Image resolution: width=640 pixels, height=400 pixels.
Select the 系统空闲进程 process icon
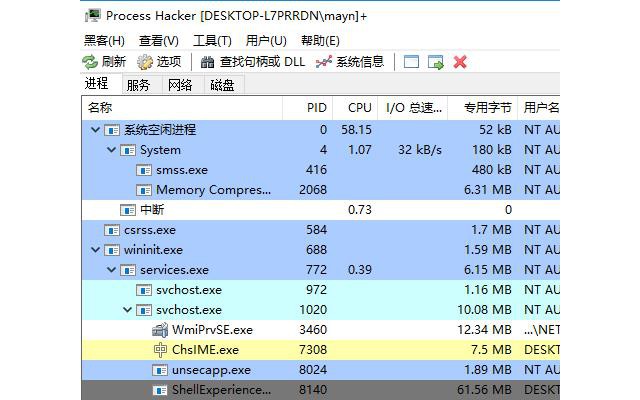(x=112, y=130)
